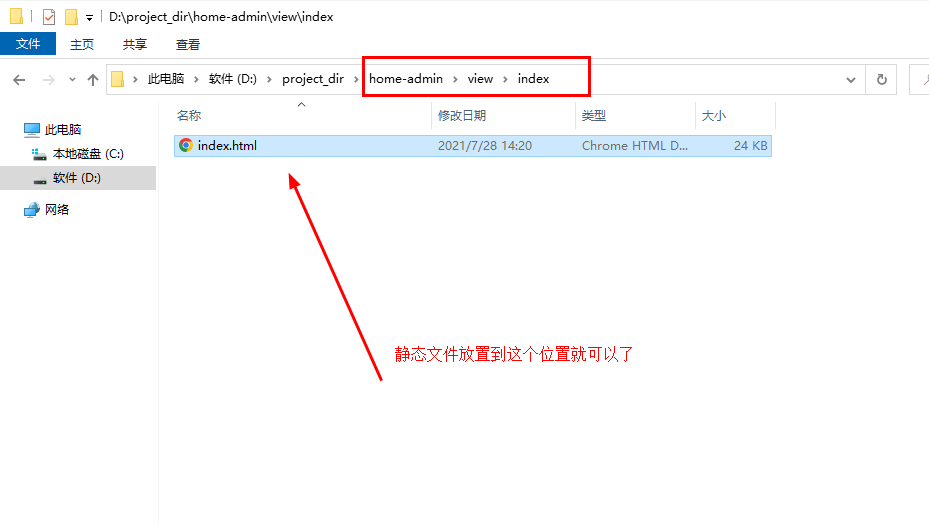This screenshot has height=526, width=929.
Task: Open the address bar history dropdown
Action: pyautogui.click(x=851, y=80)
